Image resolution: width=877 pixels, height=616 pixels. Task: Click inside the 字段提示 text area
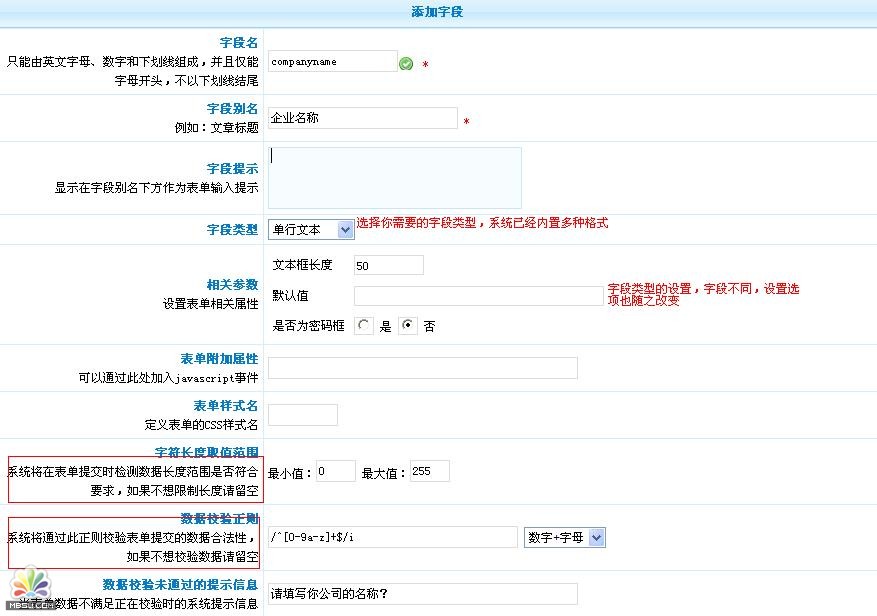pos(394,178)
